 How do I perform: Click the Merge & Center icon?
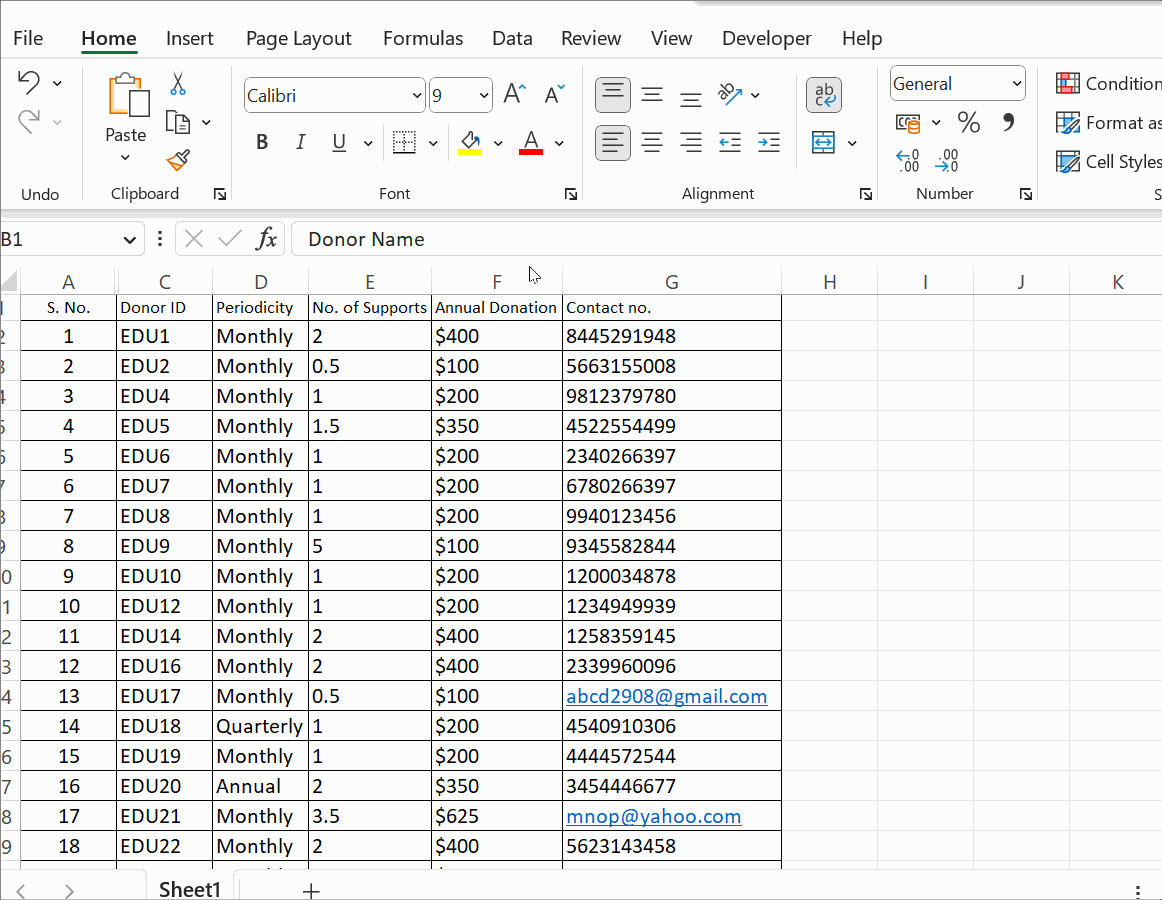pos(823,143)
